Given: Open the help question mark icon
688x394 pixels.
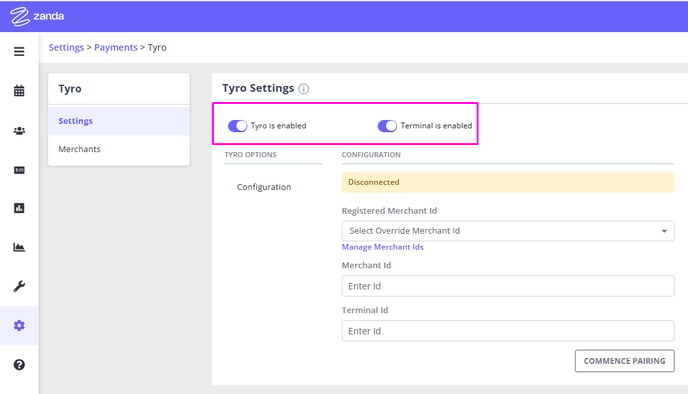Looking at the screenshot, I should point(19,365).
